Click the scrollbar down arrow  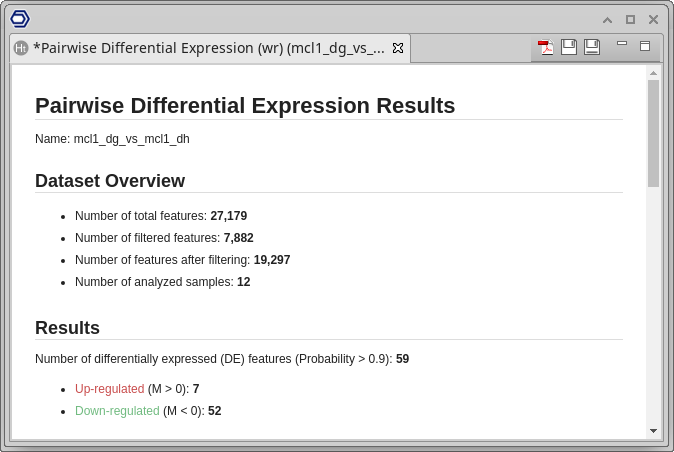pos(653,430)
